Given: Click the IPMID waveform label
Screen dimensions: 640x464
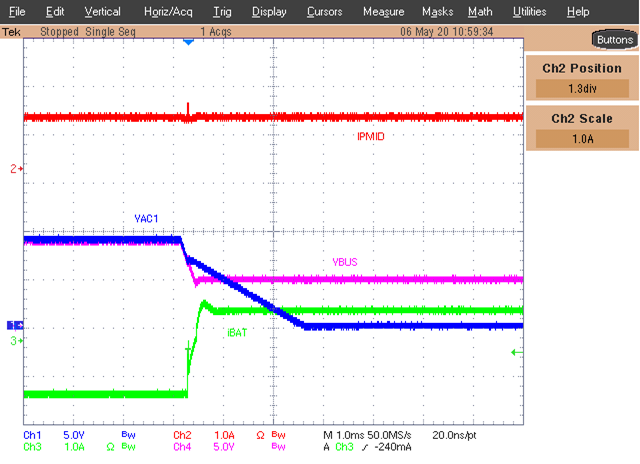Looking at the screenshot, I should 371,135.
